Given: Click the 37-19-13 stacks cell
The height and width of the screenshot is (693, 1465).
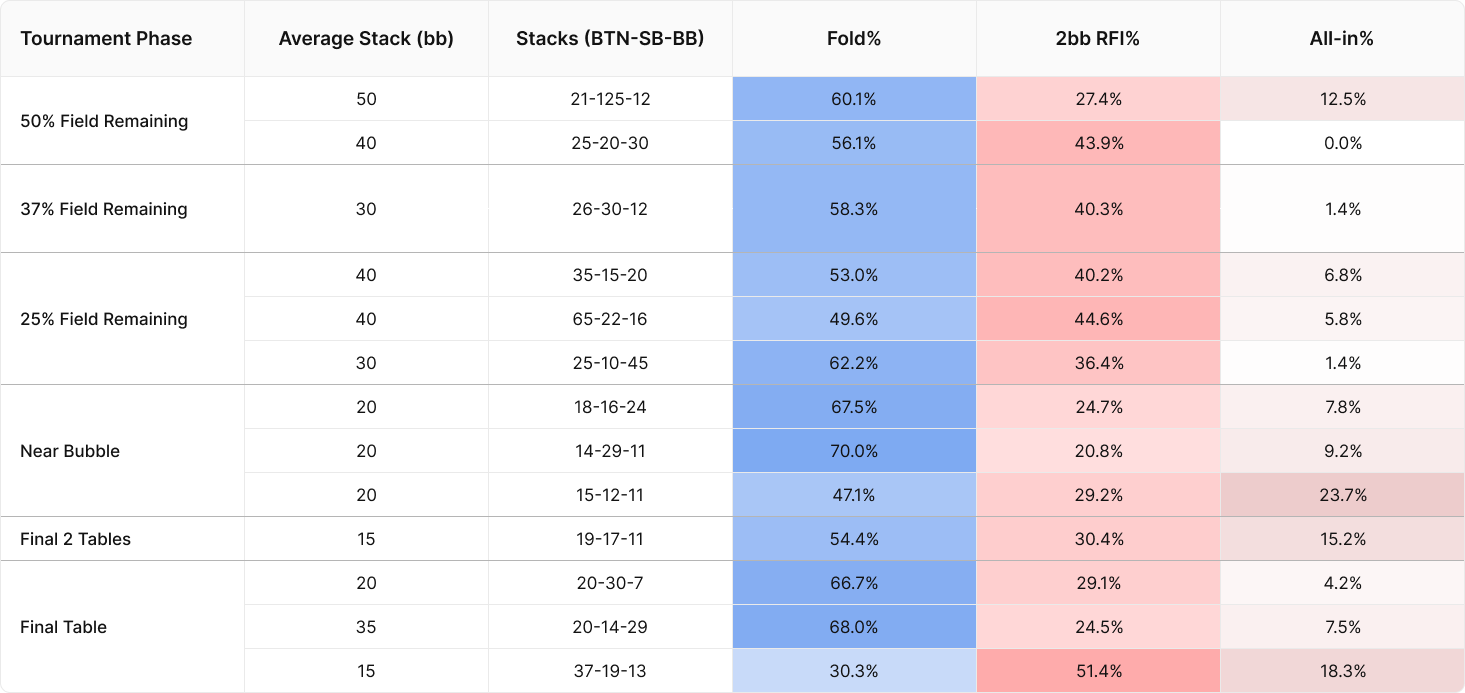Looking at the screenshot, I should coord(610,671).
